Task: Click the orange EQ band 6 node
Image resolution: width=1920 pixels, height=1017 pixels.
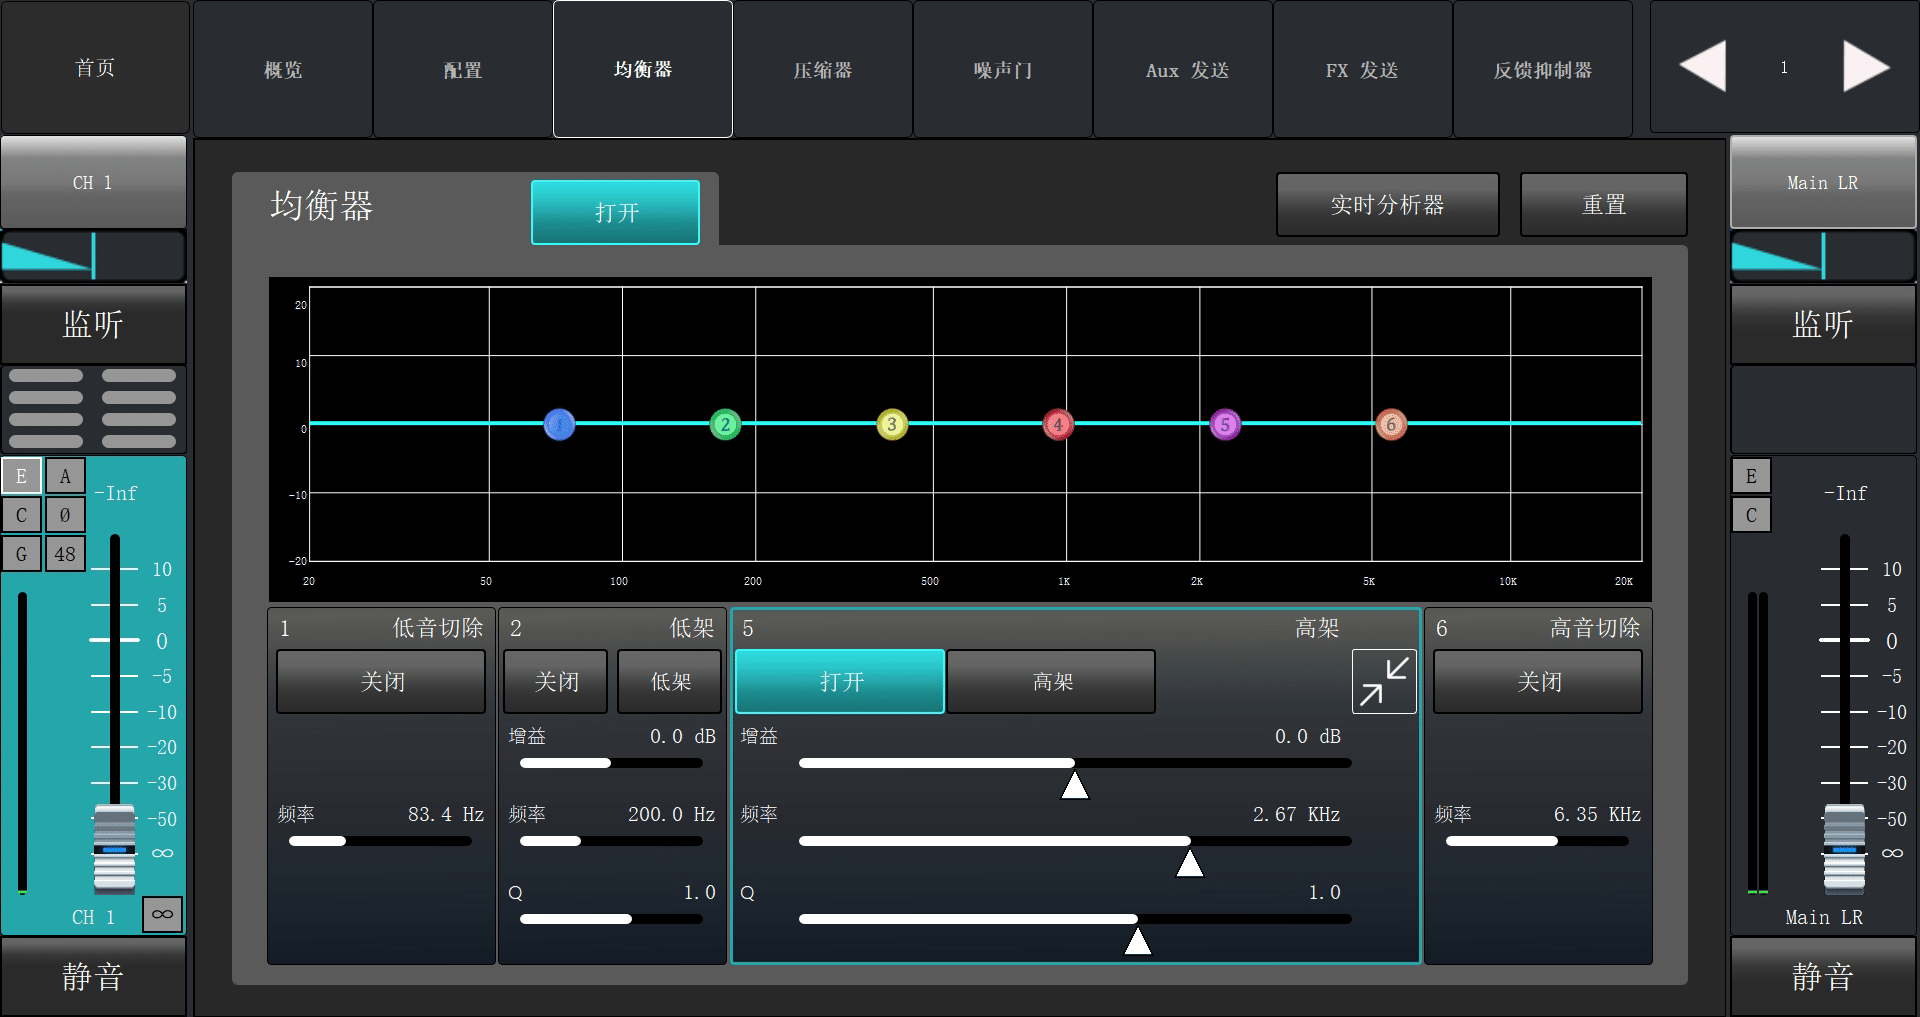Action: click(1391, 425)
